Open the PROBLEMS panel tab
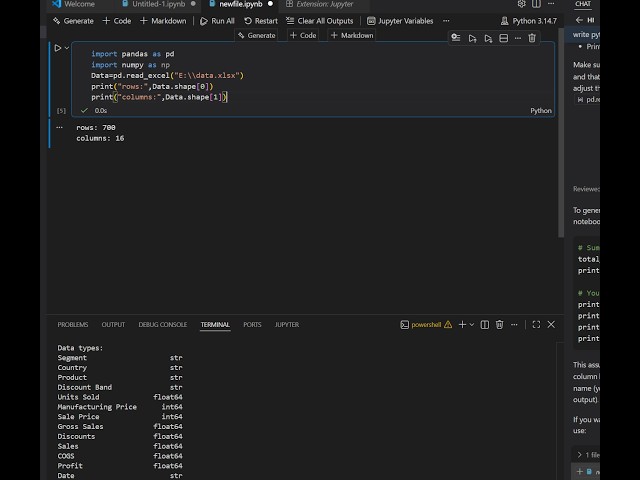Image resolution: width=640 pixels, height=480 pixels. pos(73,324)
